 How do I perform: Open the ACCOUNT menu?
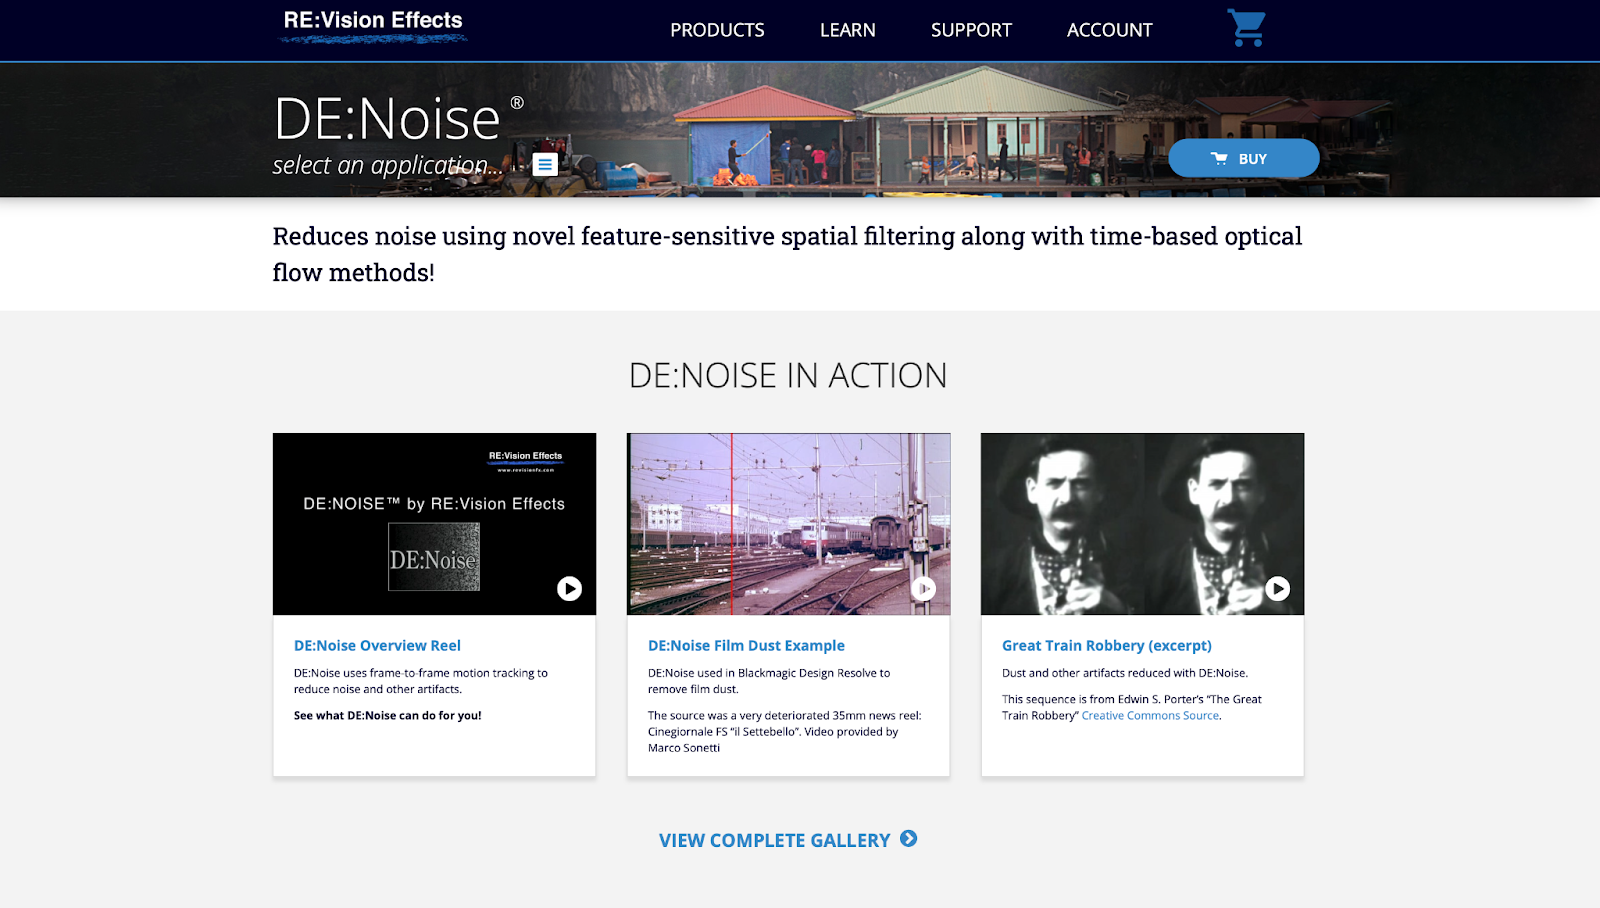[x=1110, y=30]
